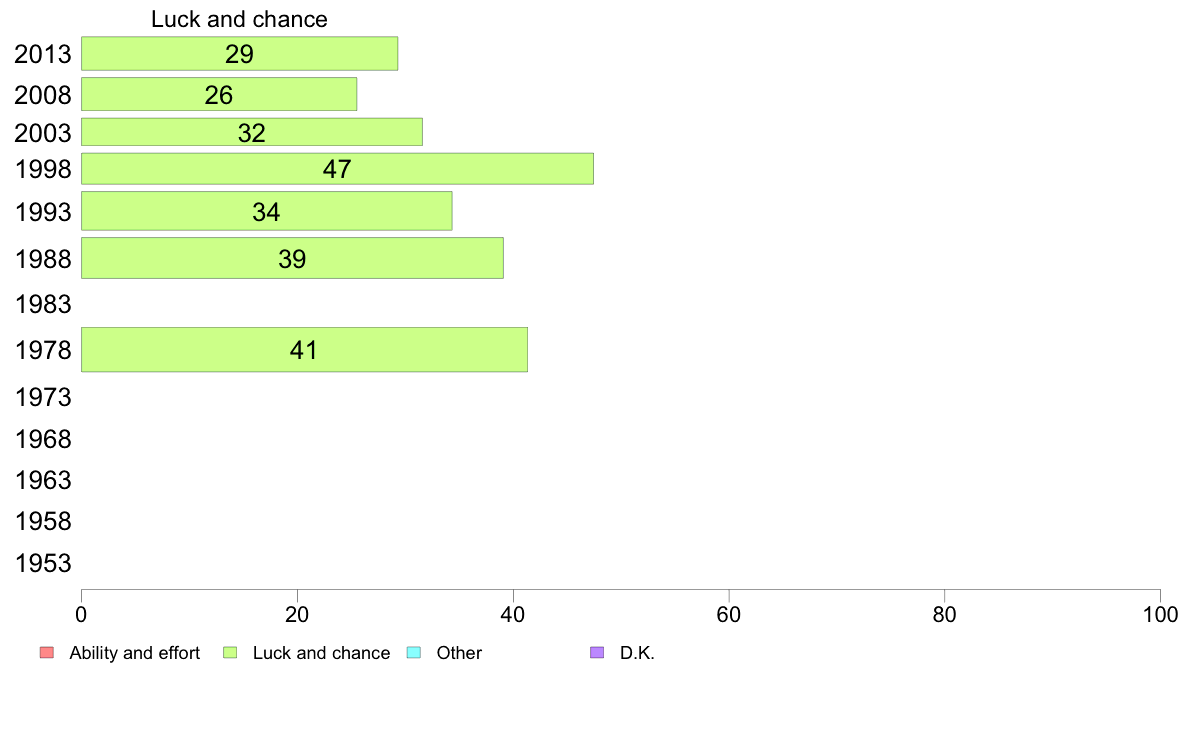Click the purple D.K. legend swatch
Screen dimensions: 1188x736
pyautogui.click(x=597, y=653)
